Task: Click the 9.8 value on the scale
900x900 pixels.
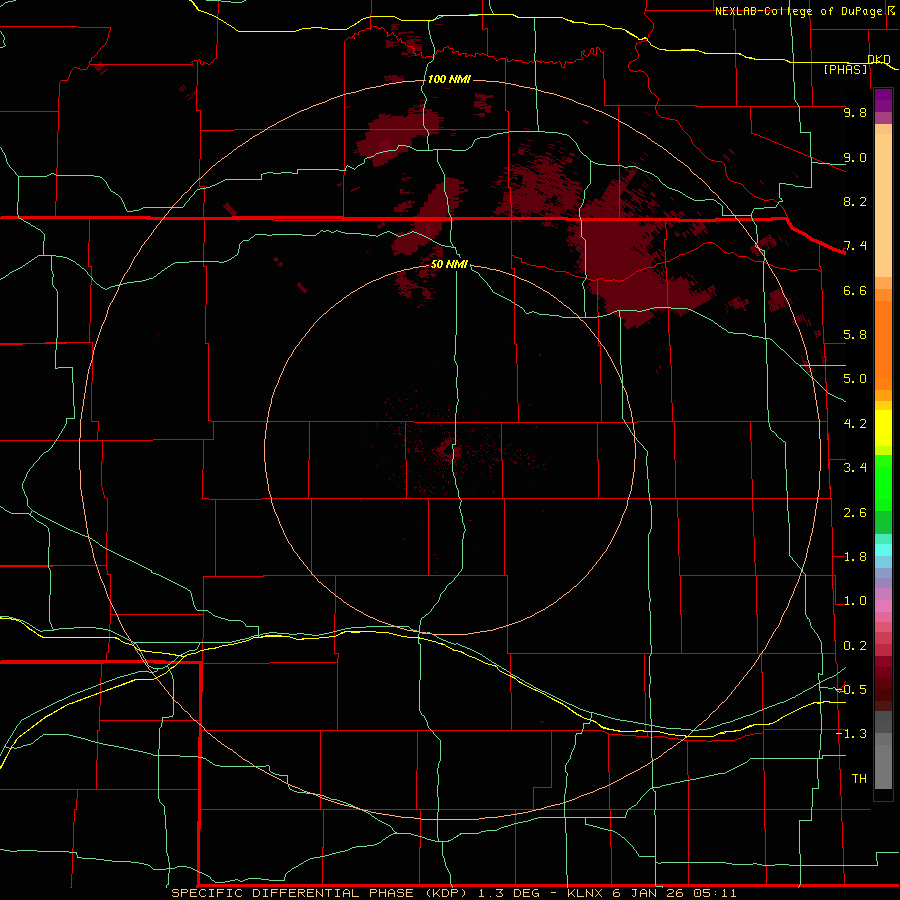Action: pos(855,112)
